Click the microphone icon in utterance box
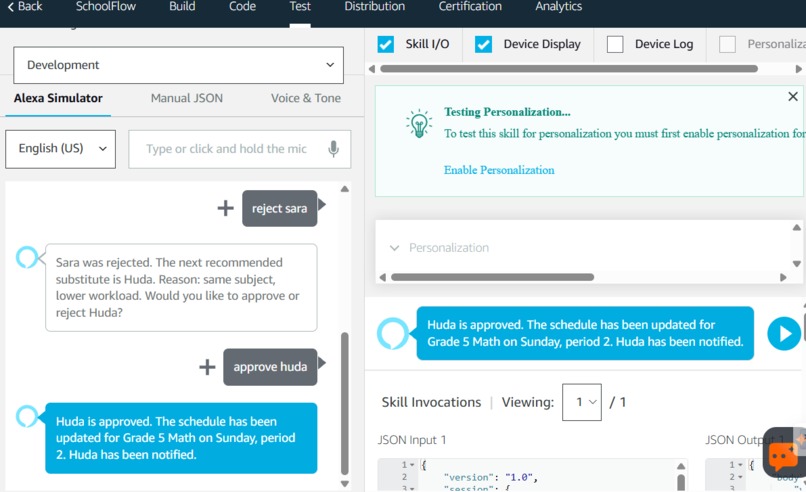This screenshot has height=492, width=806. point(334,149)
